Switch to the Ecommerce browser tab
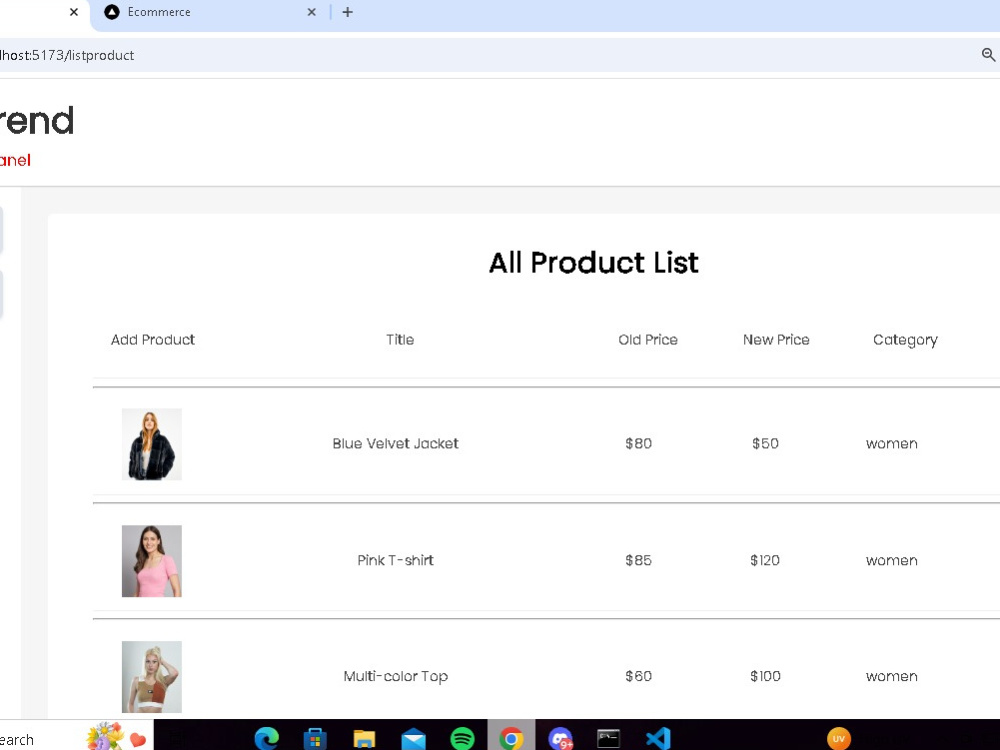The width and height of the screenshot is (1000, 750). pyautogui.click(x=210, y=13)
